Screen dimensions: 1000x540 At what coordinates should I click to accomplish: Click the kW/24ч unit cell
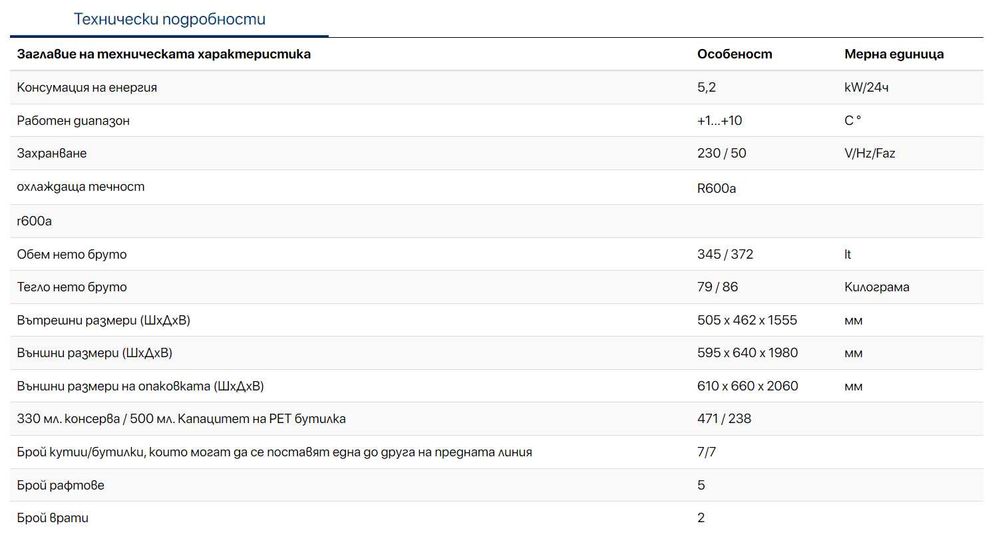pos(866,88)
